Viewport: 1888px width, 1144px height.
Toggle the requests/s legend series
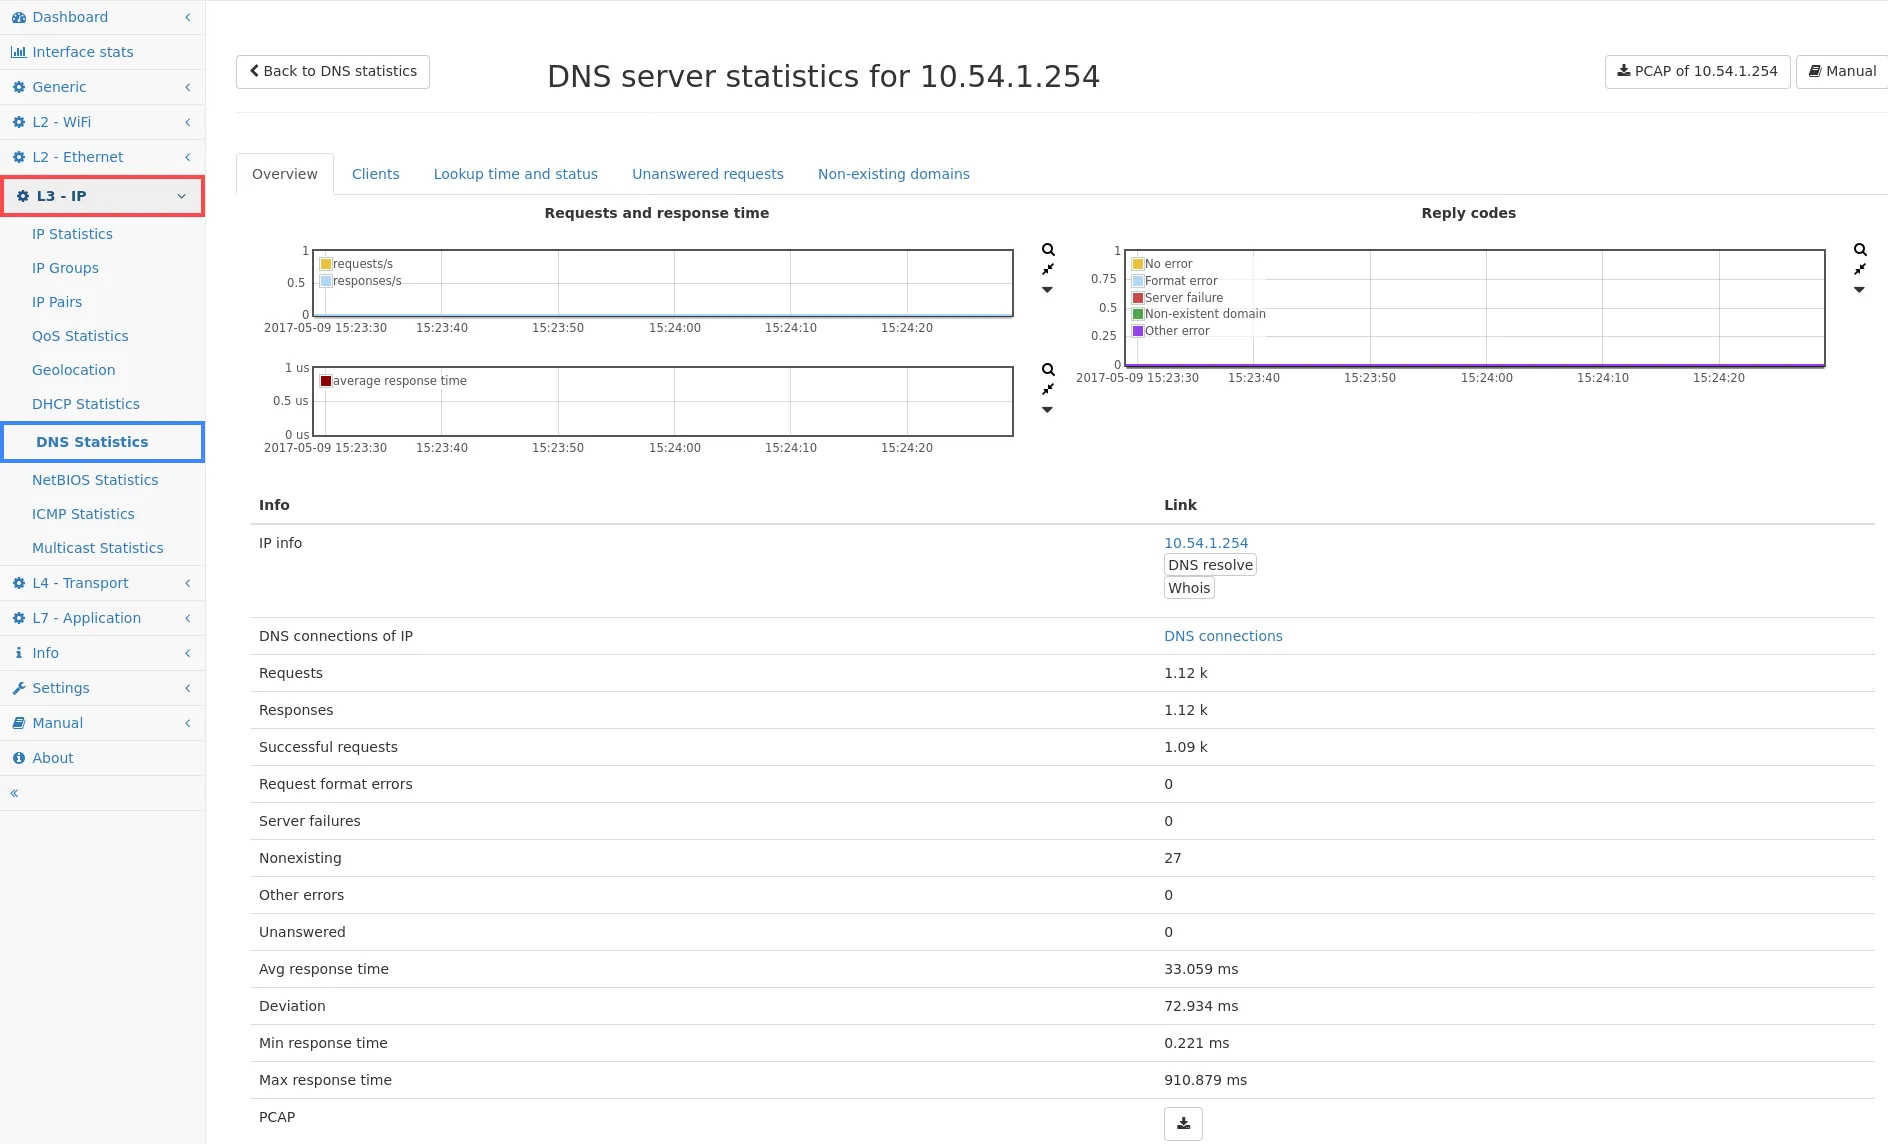click(x=326, y=264)
